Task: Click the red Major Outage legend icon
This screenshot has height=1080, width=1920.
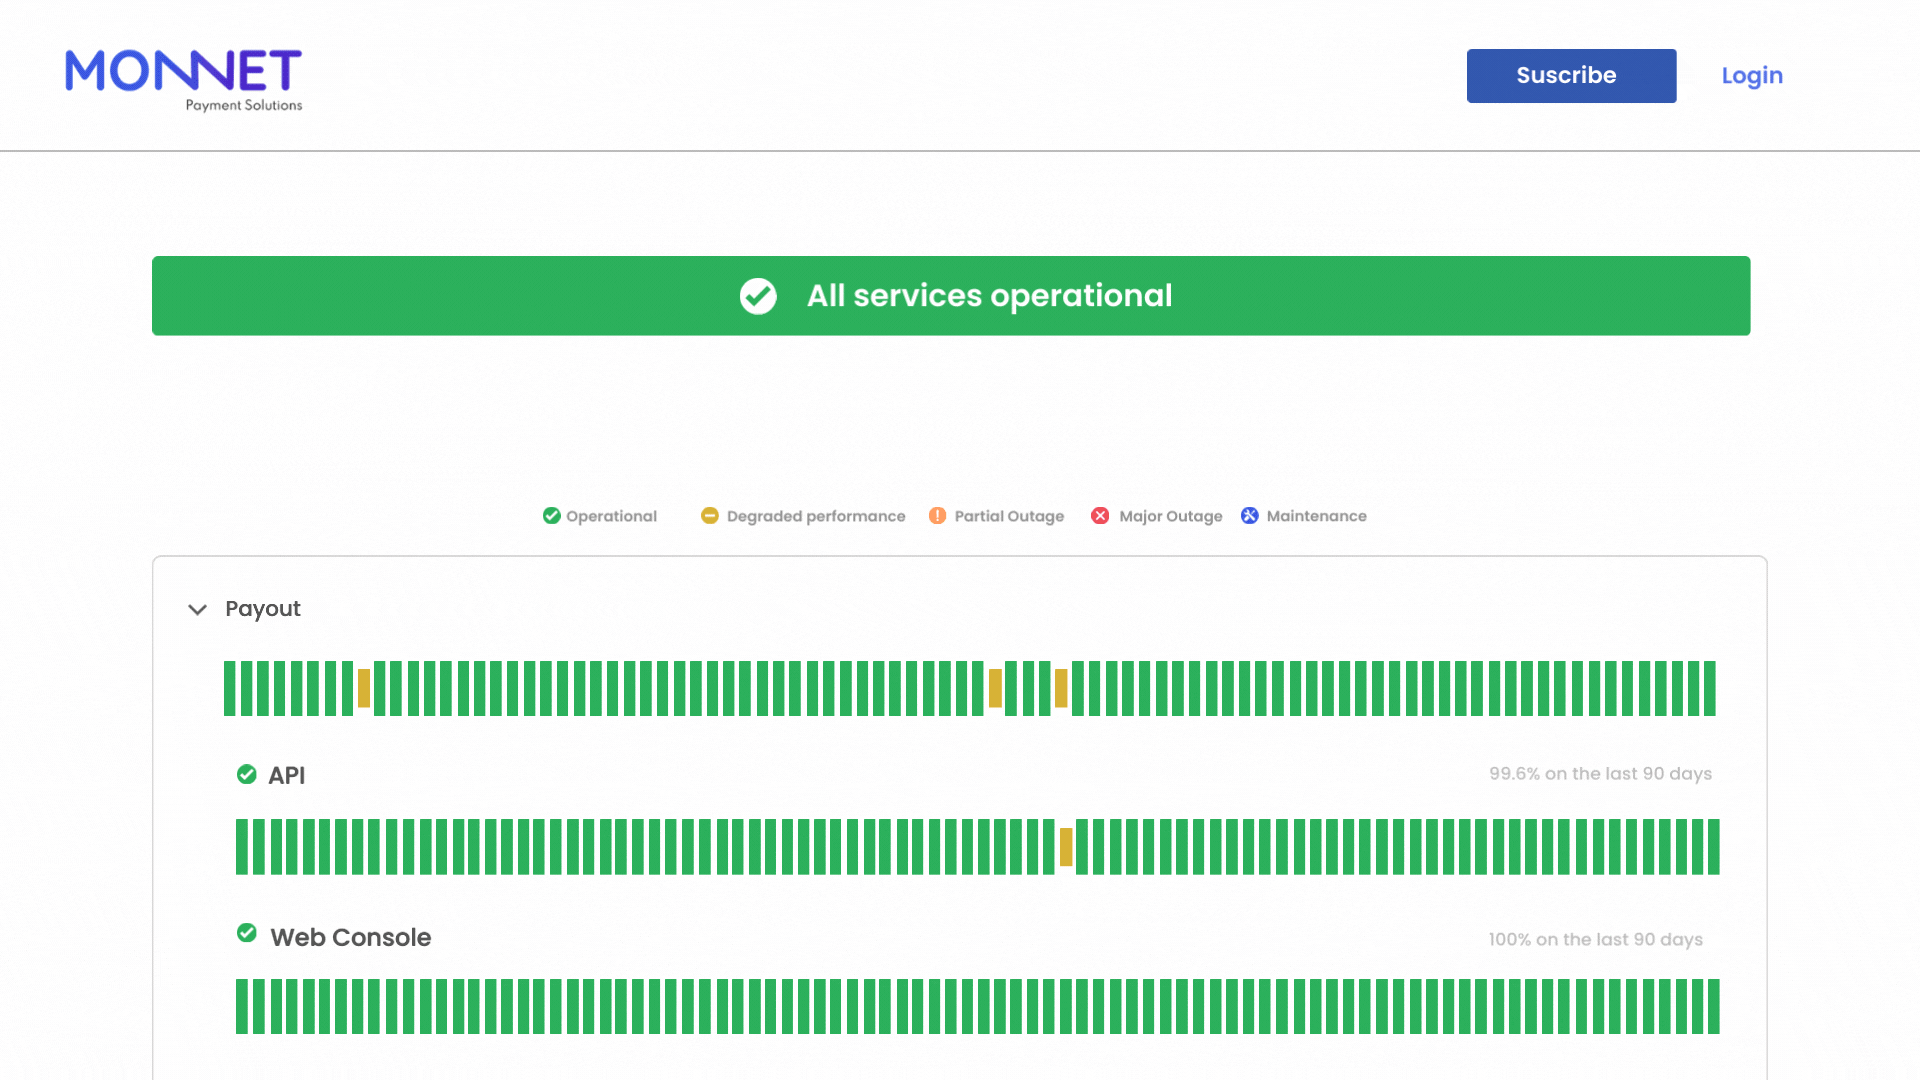Action: point(1100,516)
